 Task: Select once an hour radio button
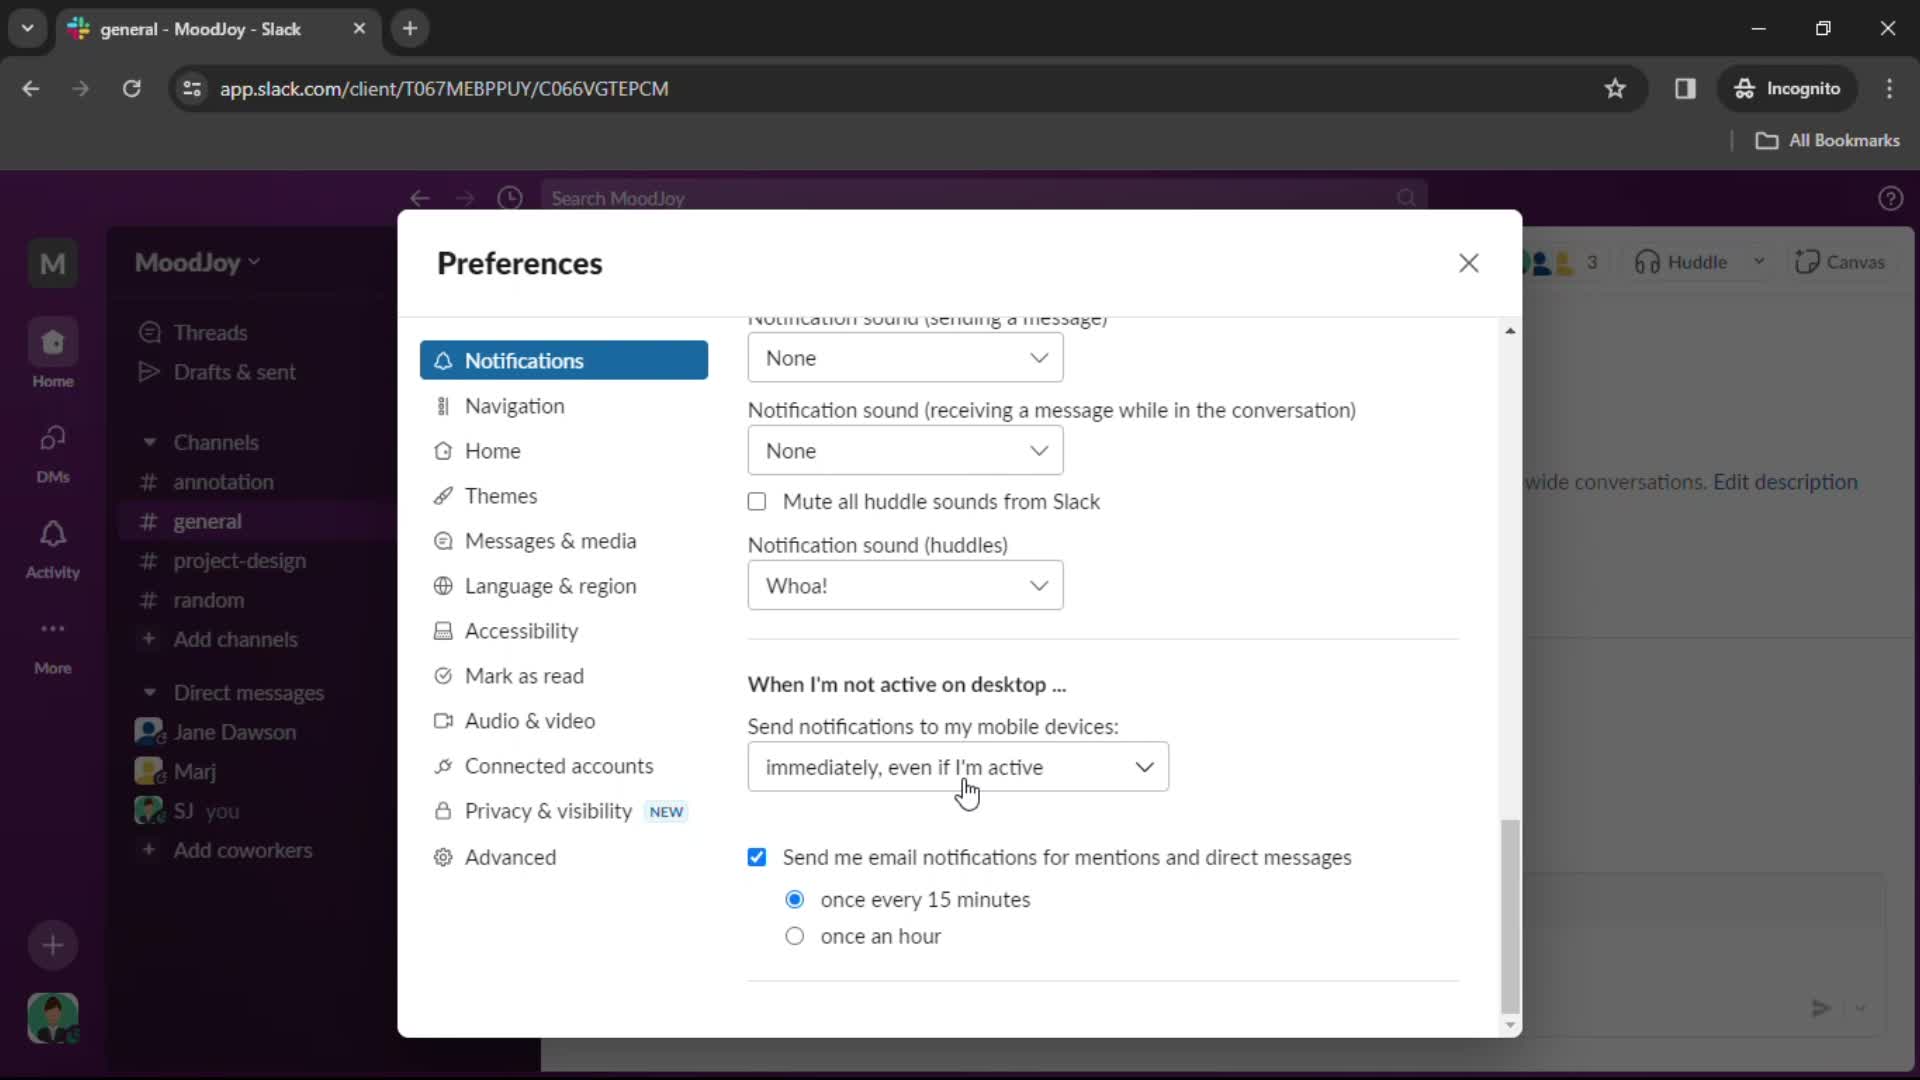[x=794, y=936]
